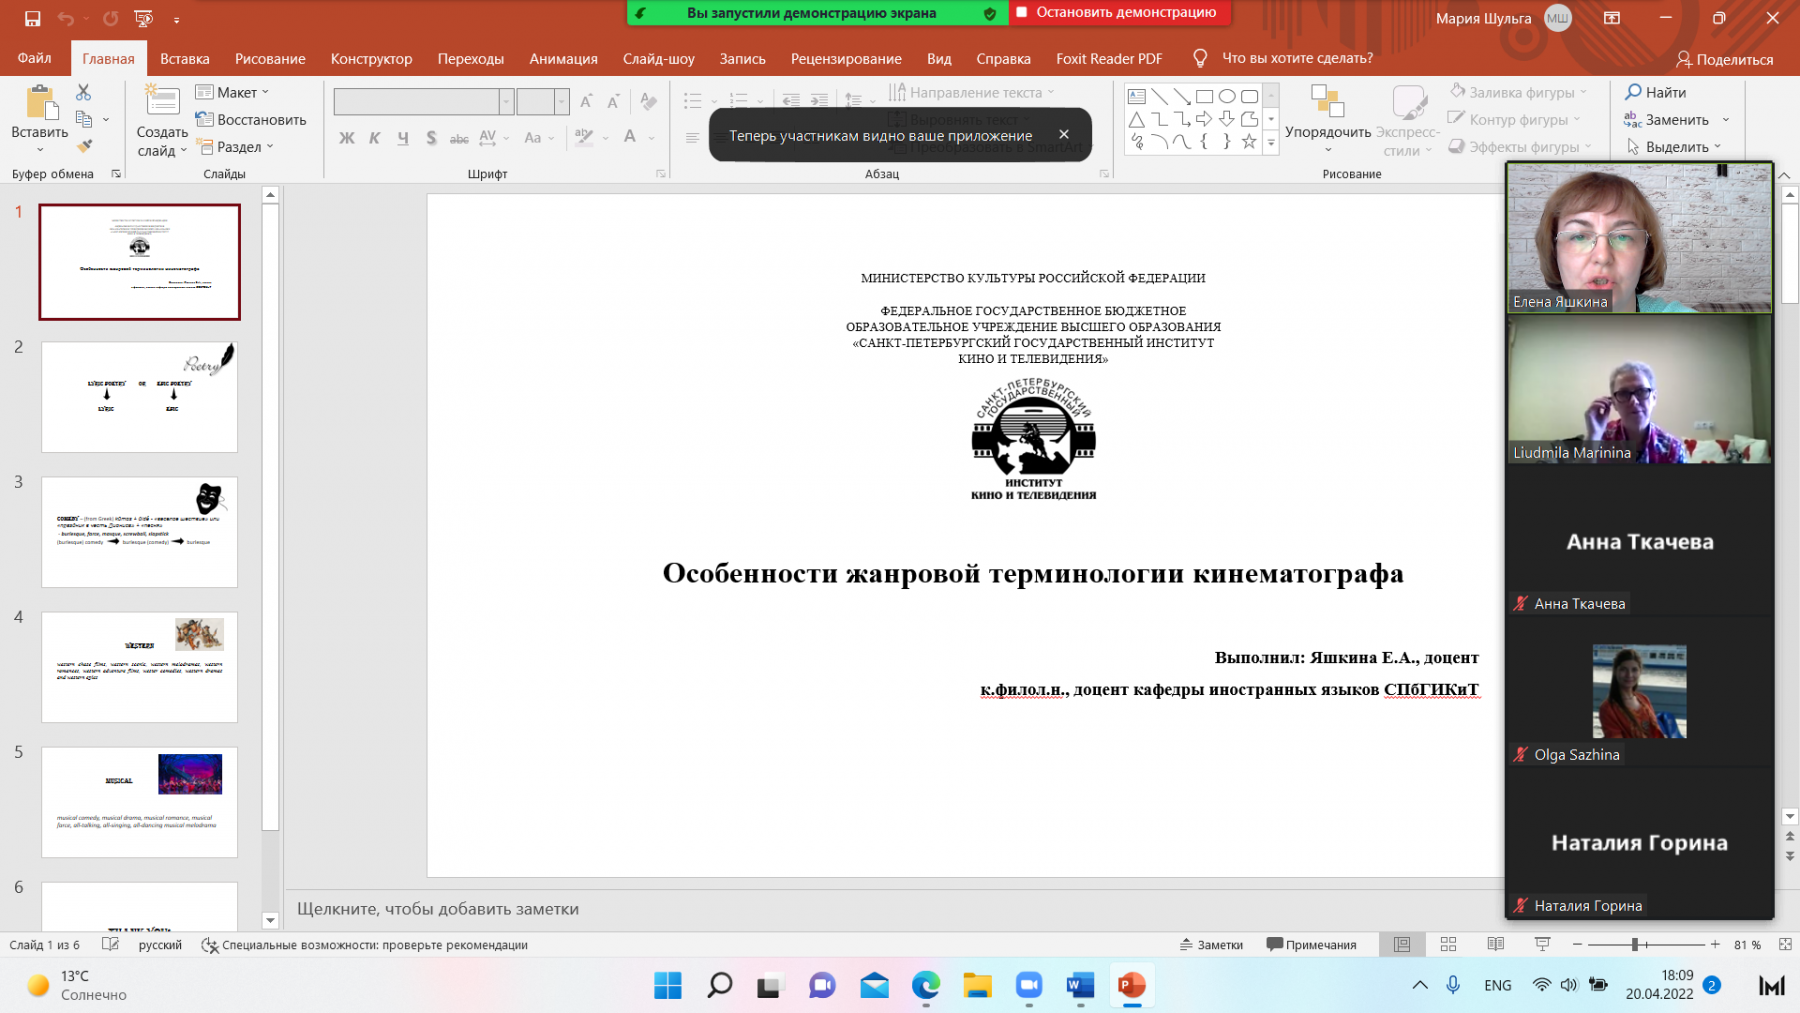Viewport: 1800px width, 1013px height.
Task: Fit slide to current window icon
Action: point(1785,944)
